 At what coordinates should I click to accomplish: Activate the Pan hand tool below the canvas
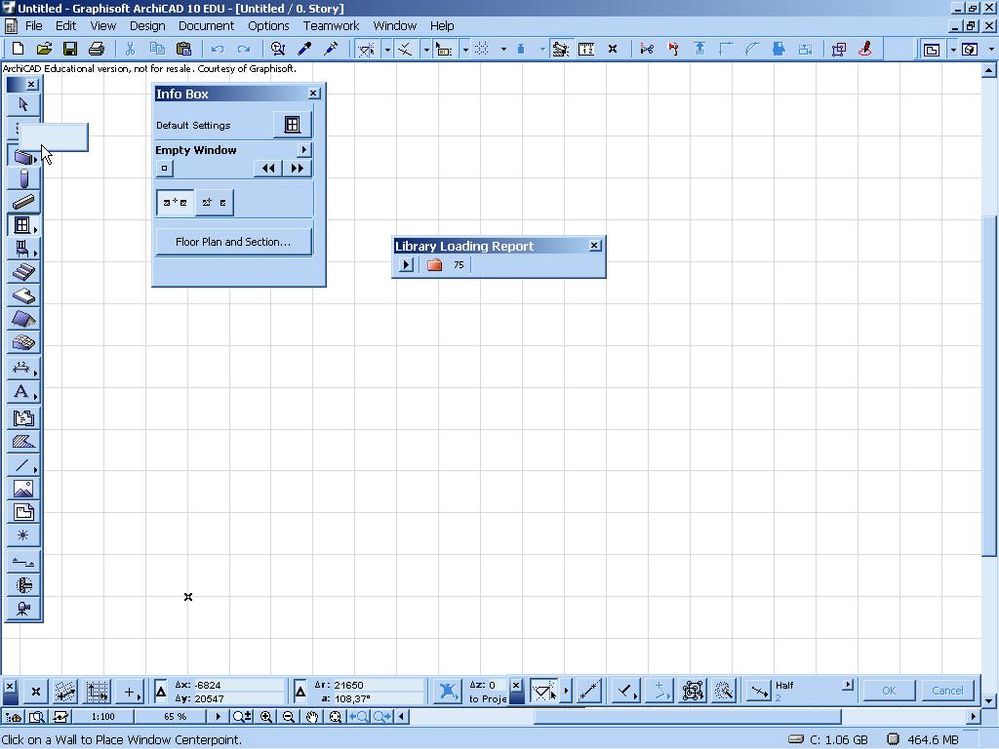[x=310, y=717]
